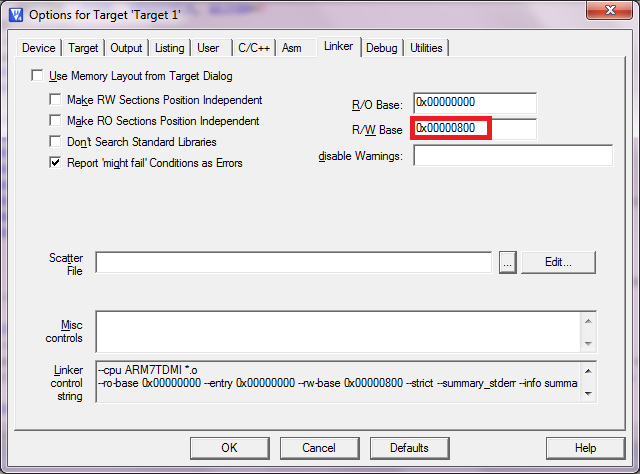Switch to the Utilities tab
640x474 pixels.
426,48
